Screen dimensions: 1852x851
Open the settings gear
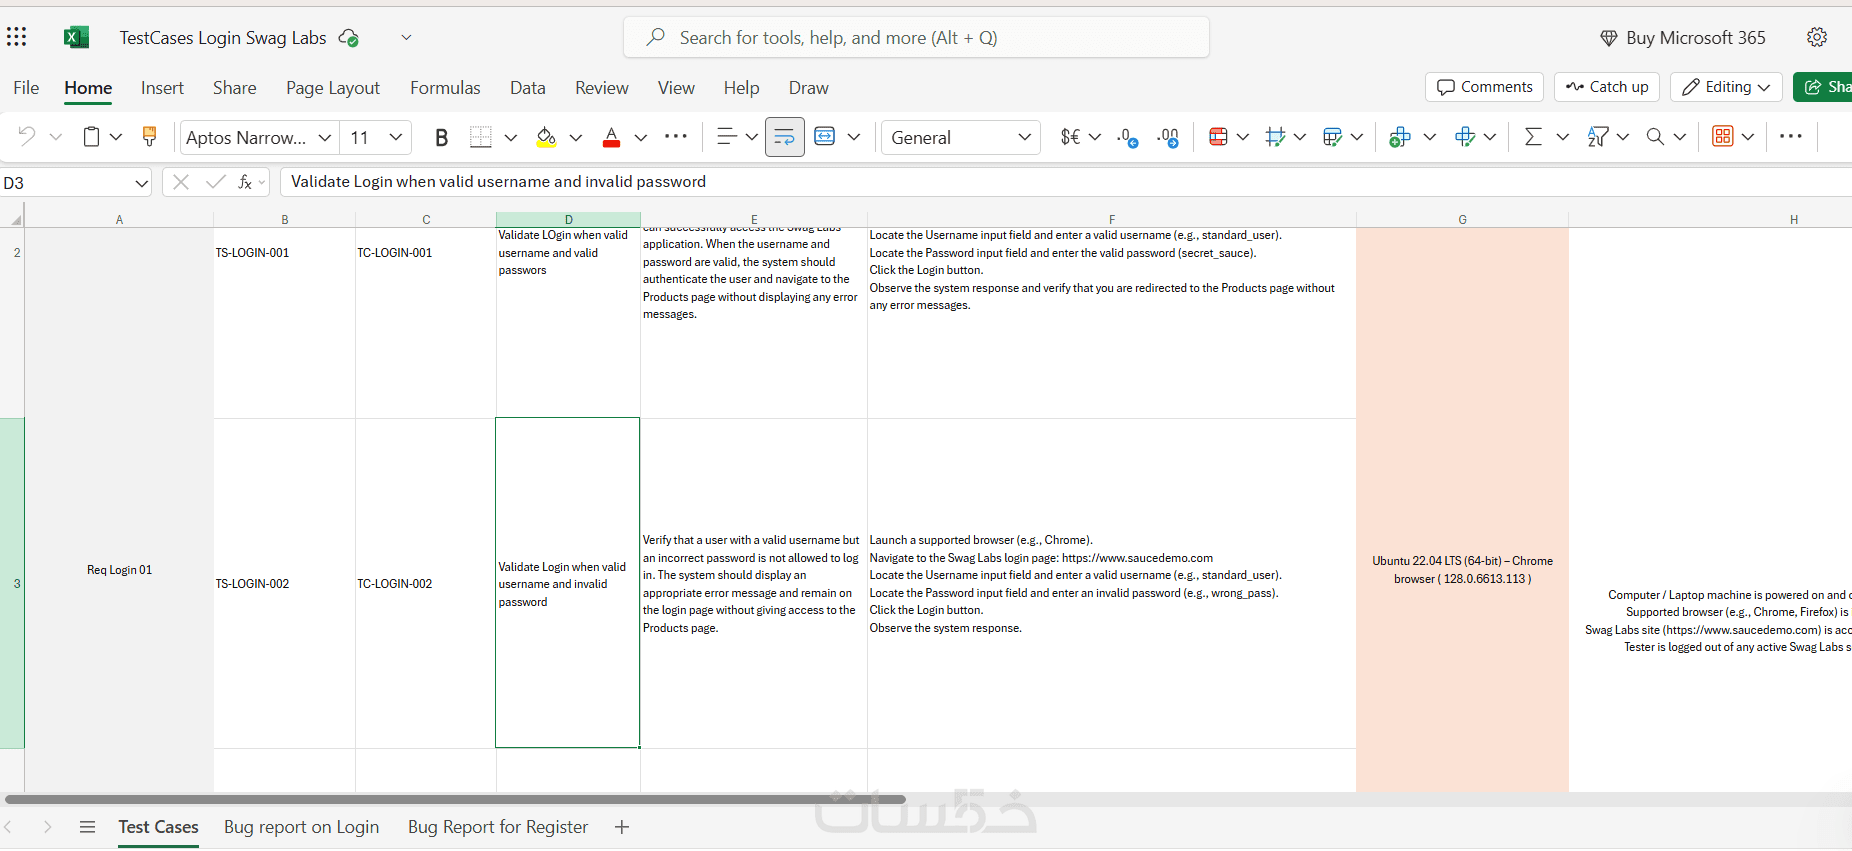coord(1817,37)
